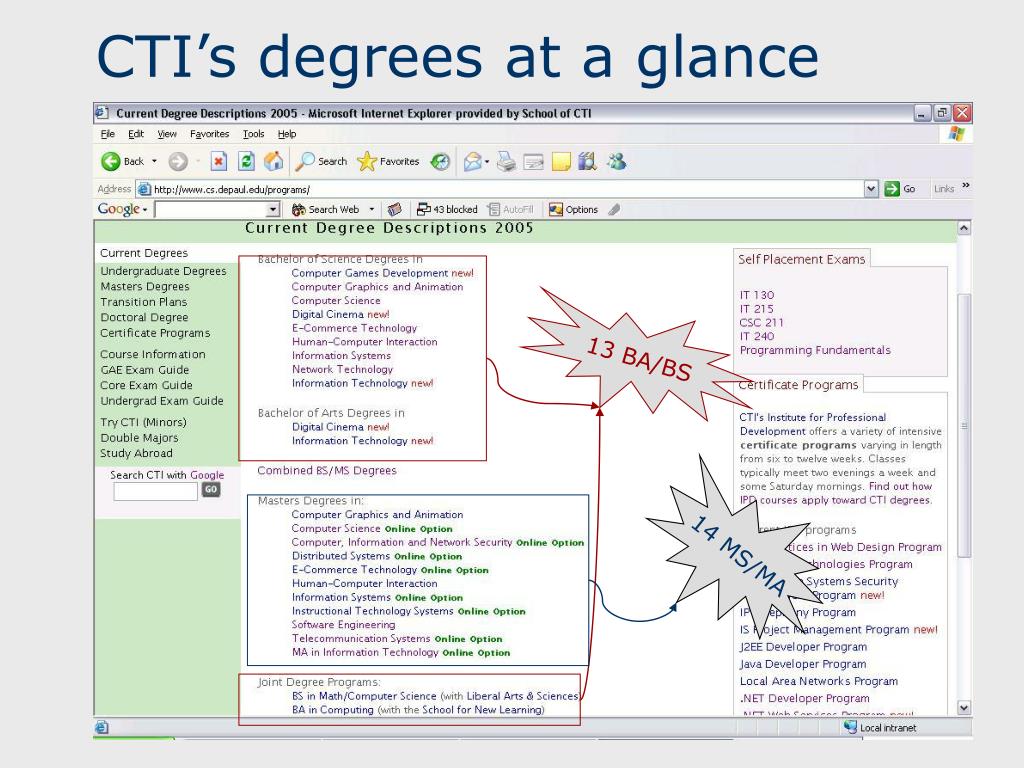Image resolution: width=1024 pixels, height=768 pixels.
Task: Click the Combined BS/MS Degrees link
Action: 327,470
